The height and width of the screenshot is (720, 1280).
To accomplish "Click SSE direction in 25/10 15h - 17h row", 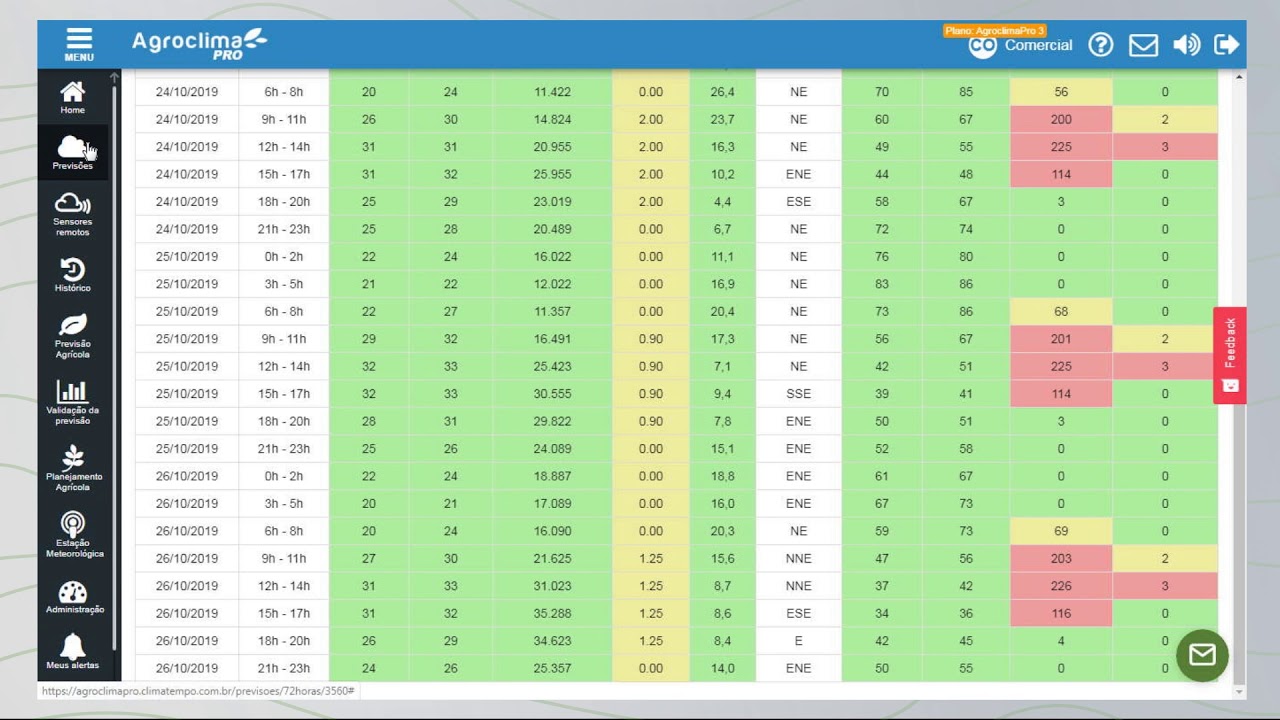I will tap(798, 394).
